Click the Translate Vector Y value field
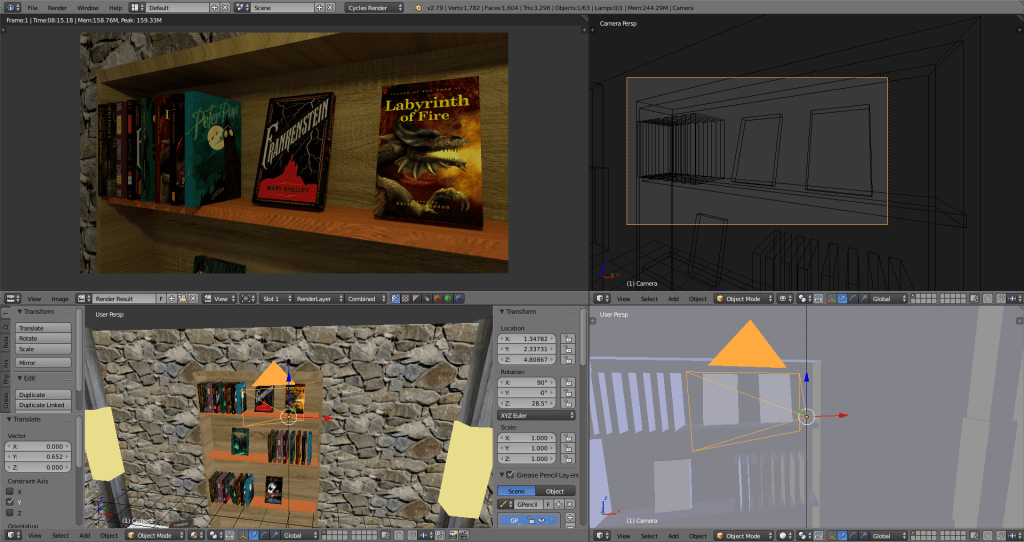Image resolution: width=1024 pixels, height=542 pixels. (39, 457)
